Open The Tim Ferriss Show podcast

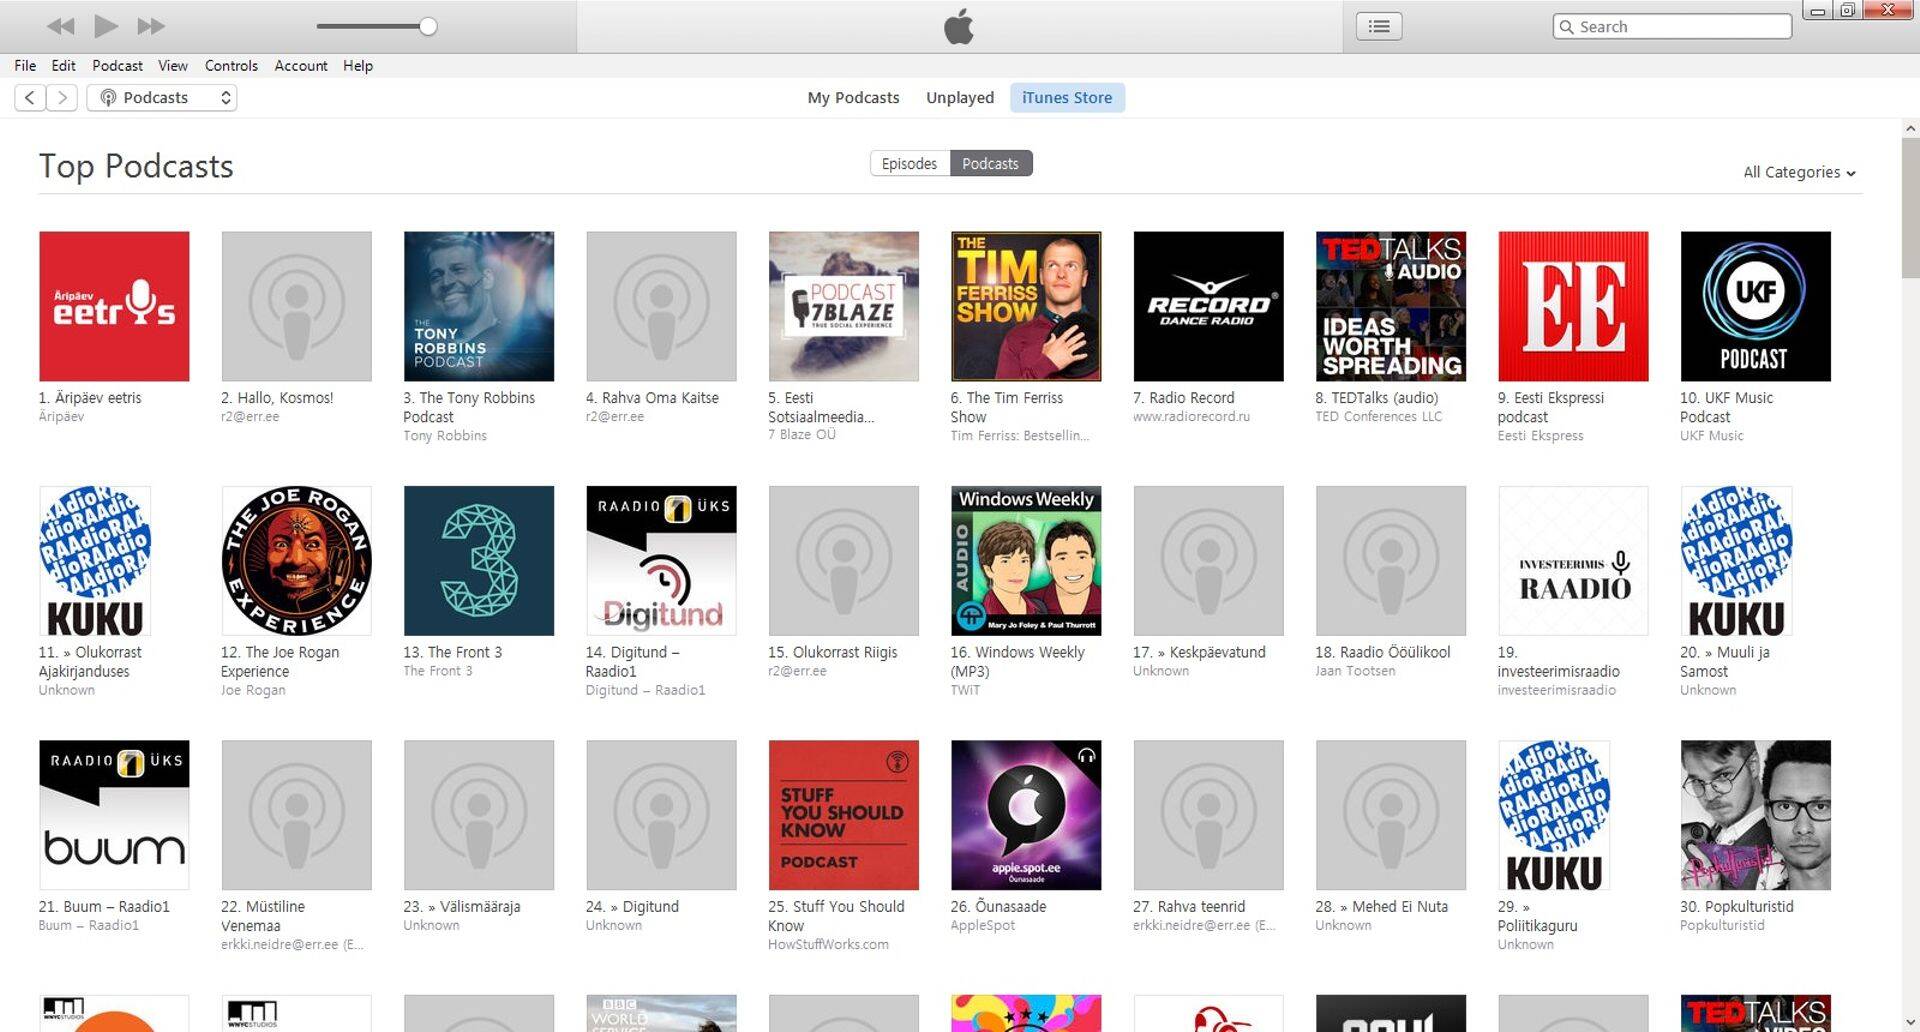(x=1025, y=306)
